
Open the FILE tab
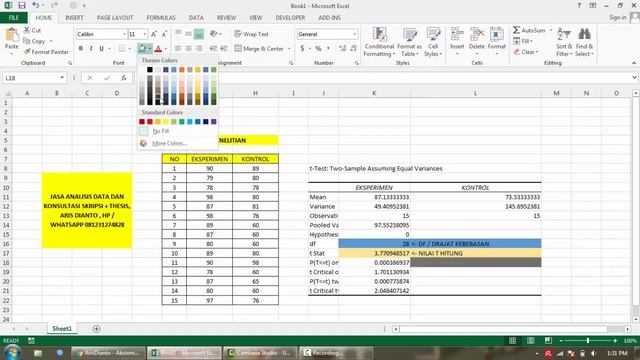pyautogui.click(x=14, y=18)
